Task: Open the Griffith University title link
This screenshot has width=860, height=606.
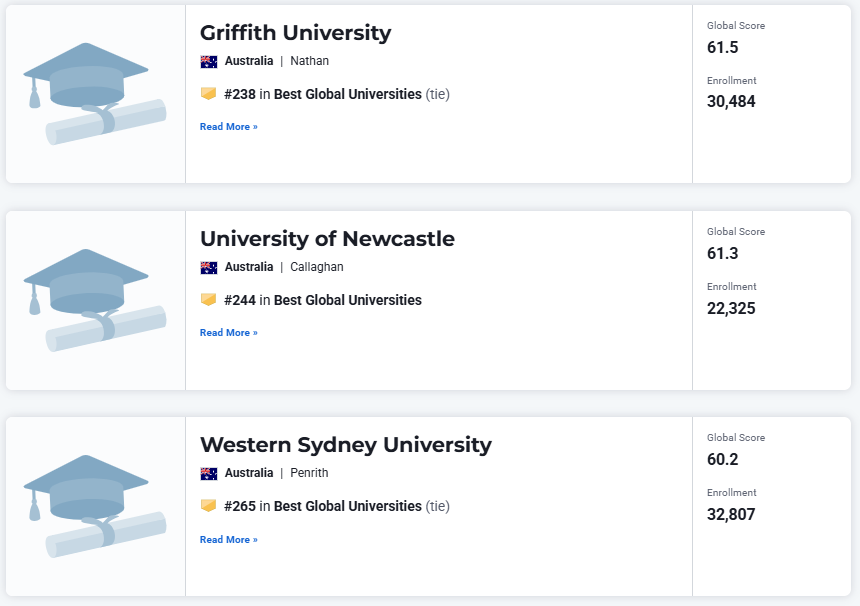Action: (x=295, y=33)
